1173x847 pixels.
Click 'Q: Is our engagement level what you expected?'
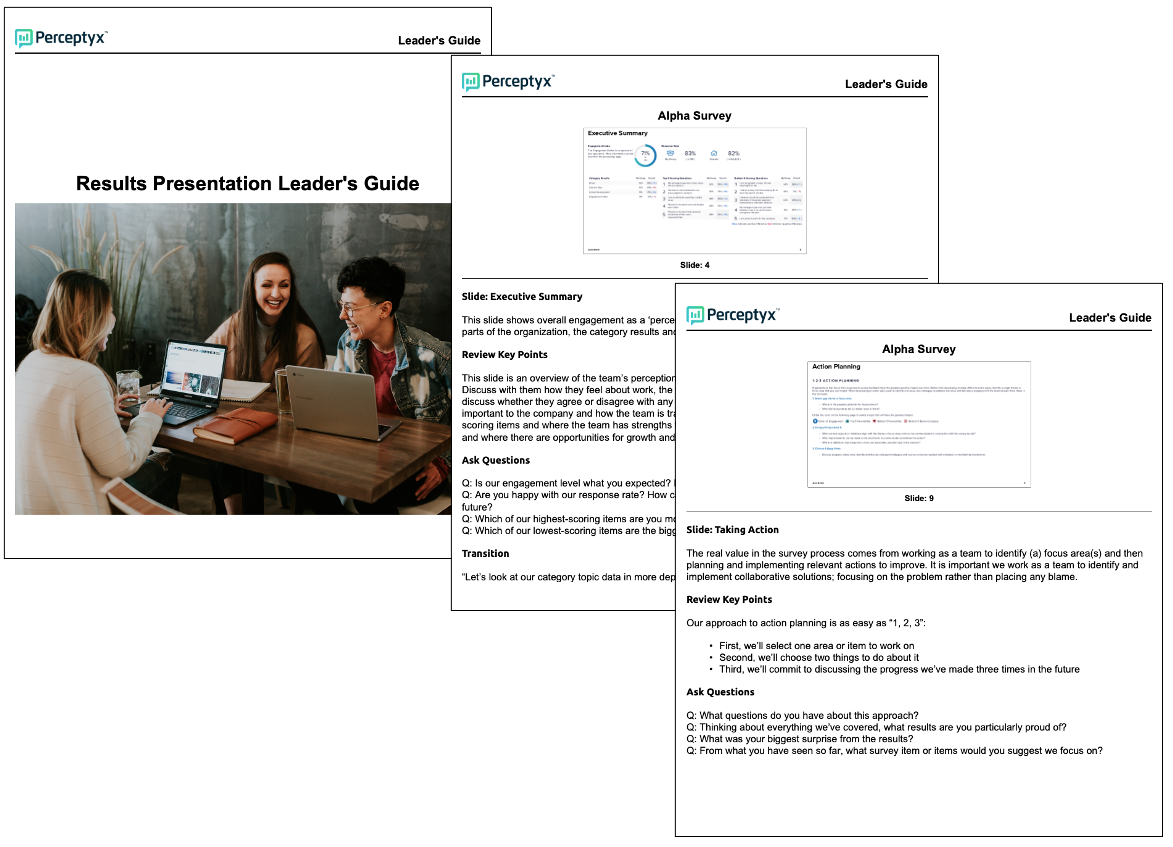[x=566, y=483]
